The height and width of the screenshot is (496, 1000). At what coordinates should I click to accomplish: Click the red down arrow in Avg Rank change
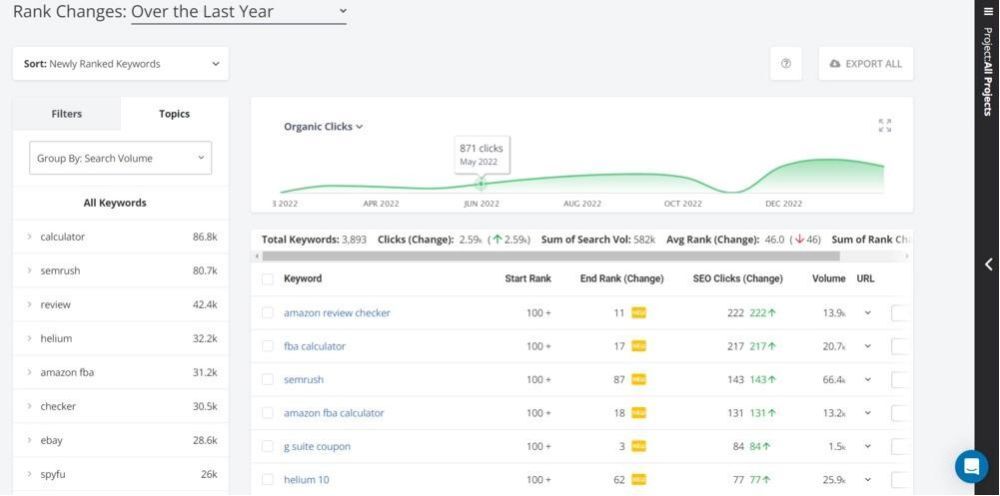point(799,240)
